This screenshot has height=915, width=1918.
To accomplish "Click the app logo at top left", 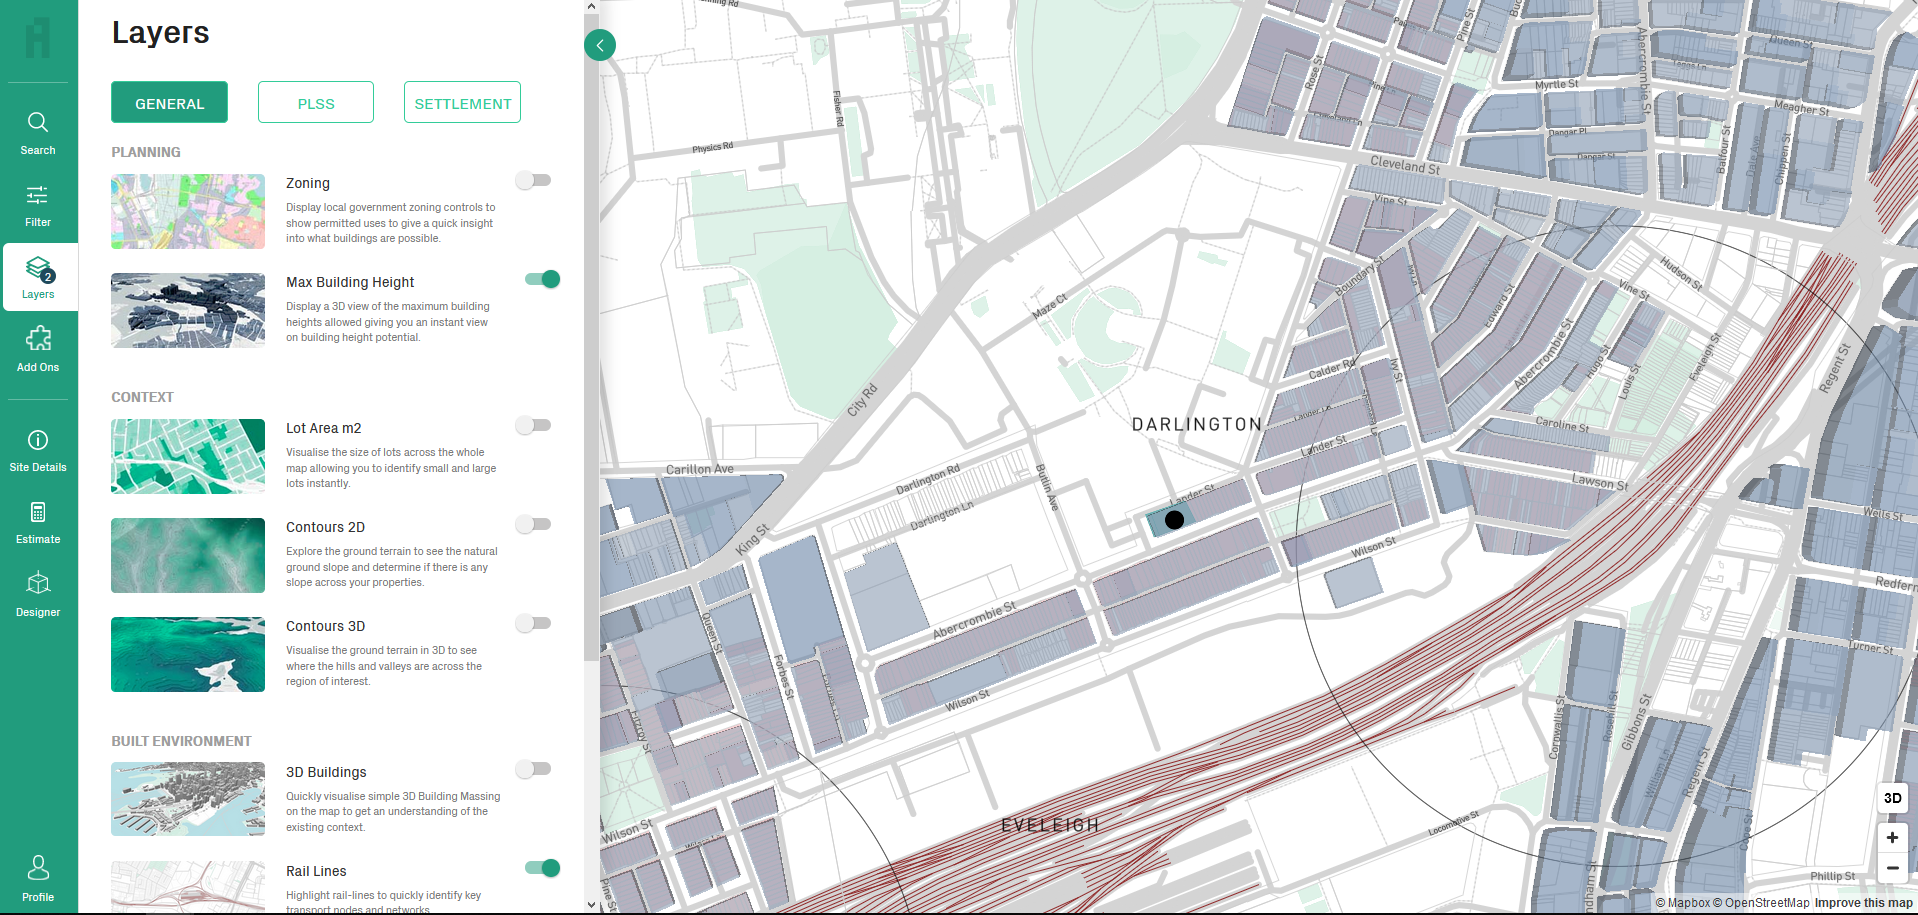I will pos(38,38).
